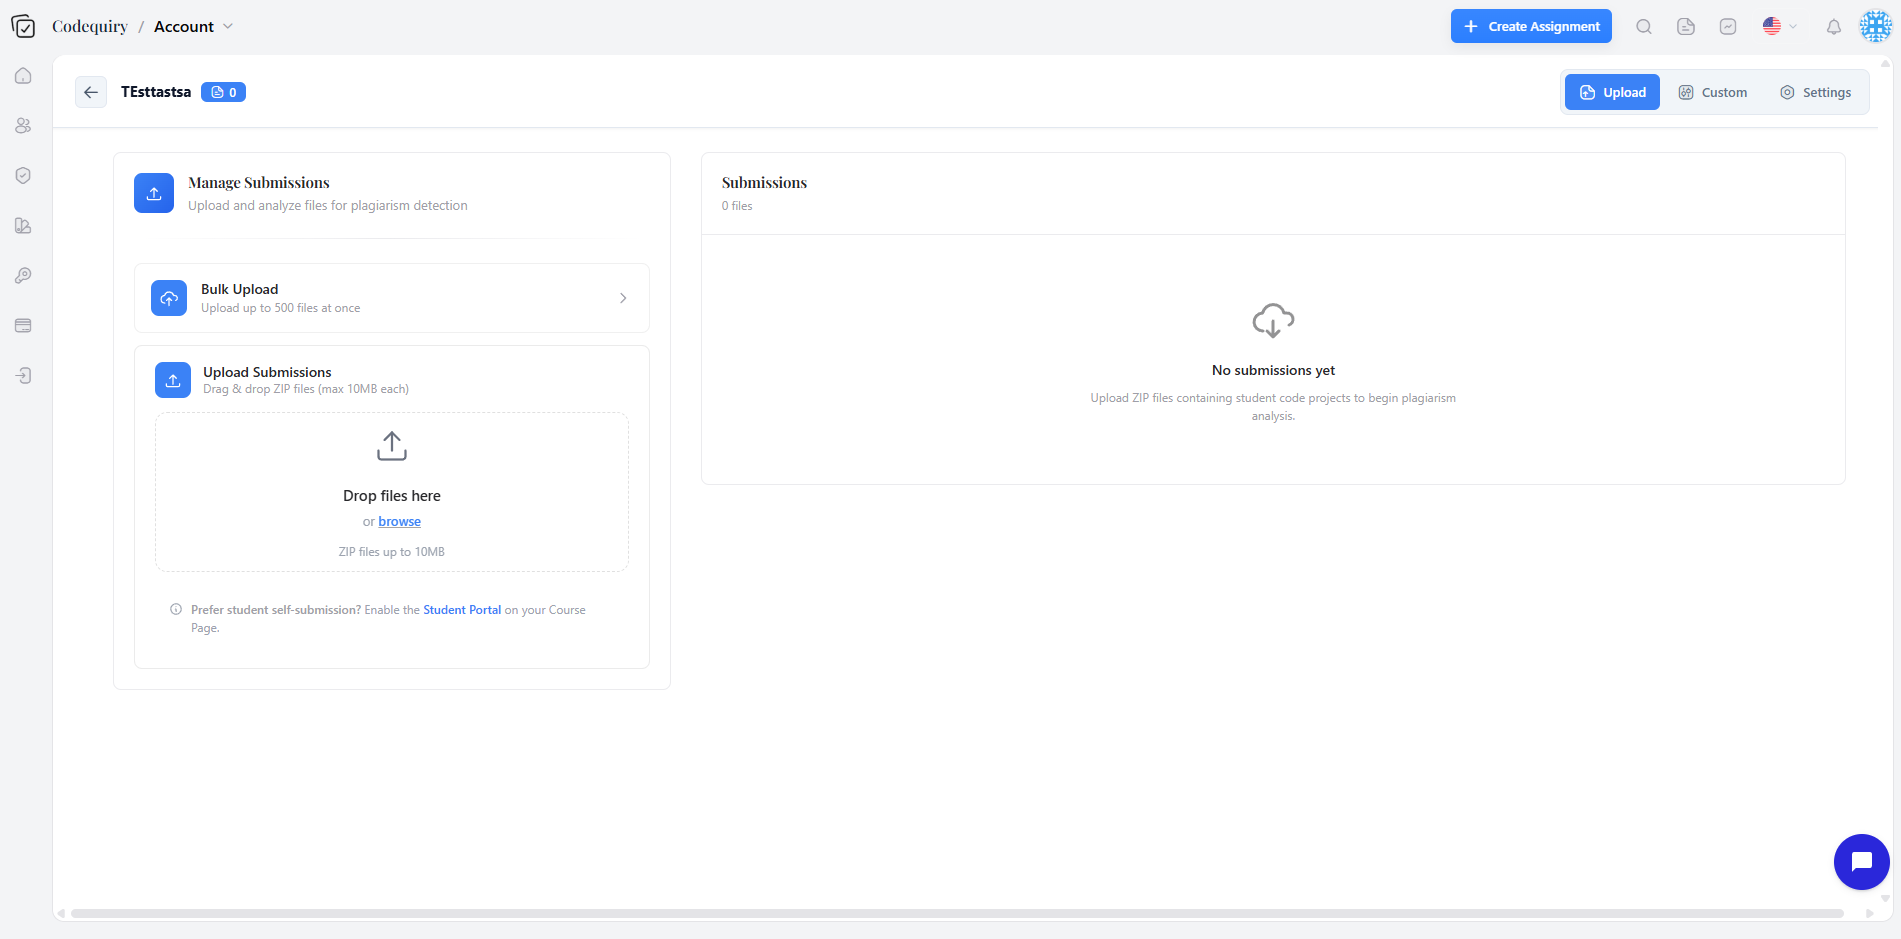Open notifications via the bell icon

click(1834, 26)
